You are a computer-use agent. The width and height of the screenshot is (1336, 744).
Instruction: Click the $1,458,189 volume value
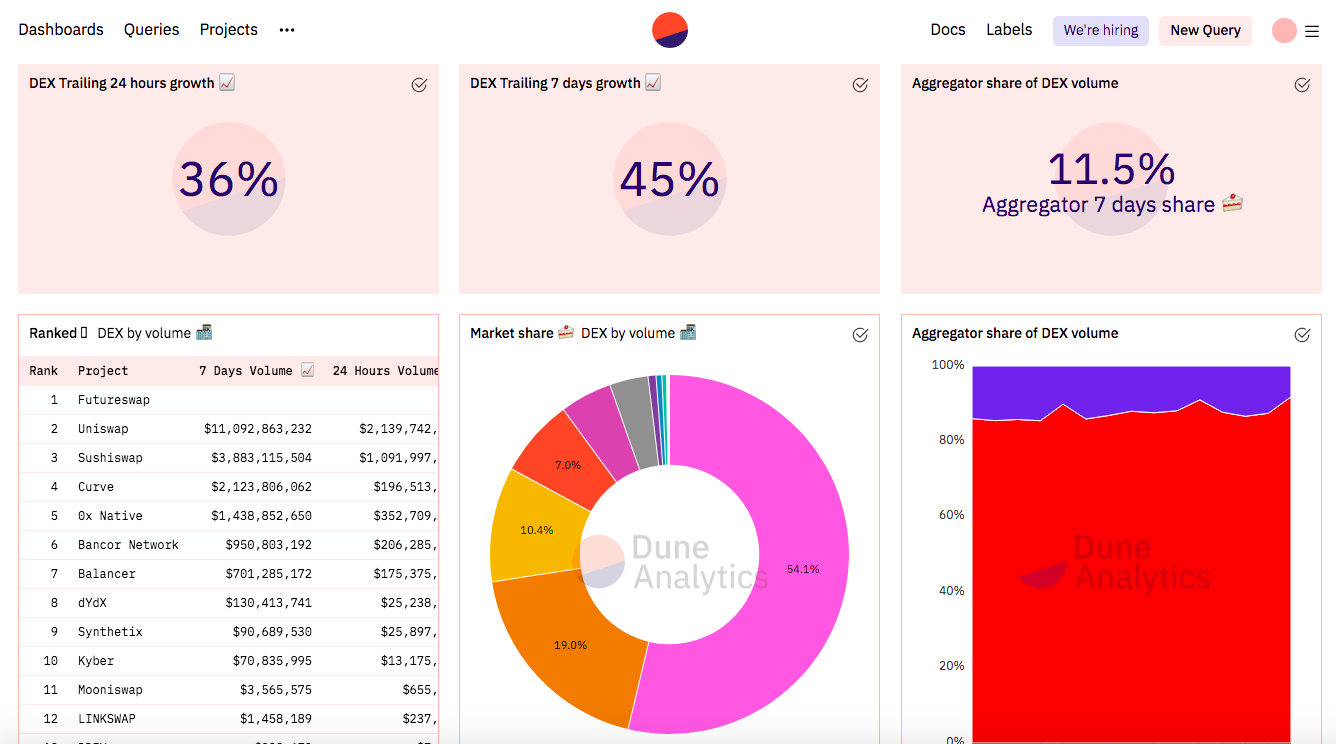click(x=276, y=719)
